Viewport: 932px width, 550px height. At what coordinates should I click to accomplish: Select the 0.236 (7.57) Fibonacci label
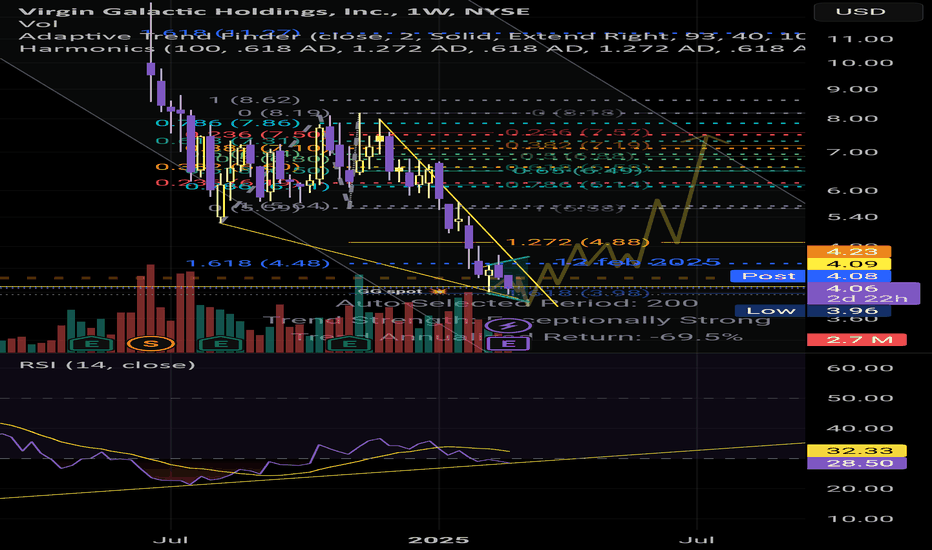[578, 133]
